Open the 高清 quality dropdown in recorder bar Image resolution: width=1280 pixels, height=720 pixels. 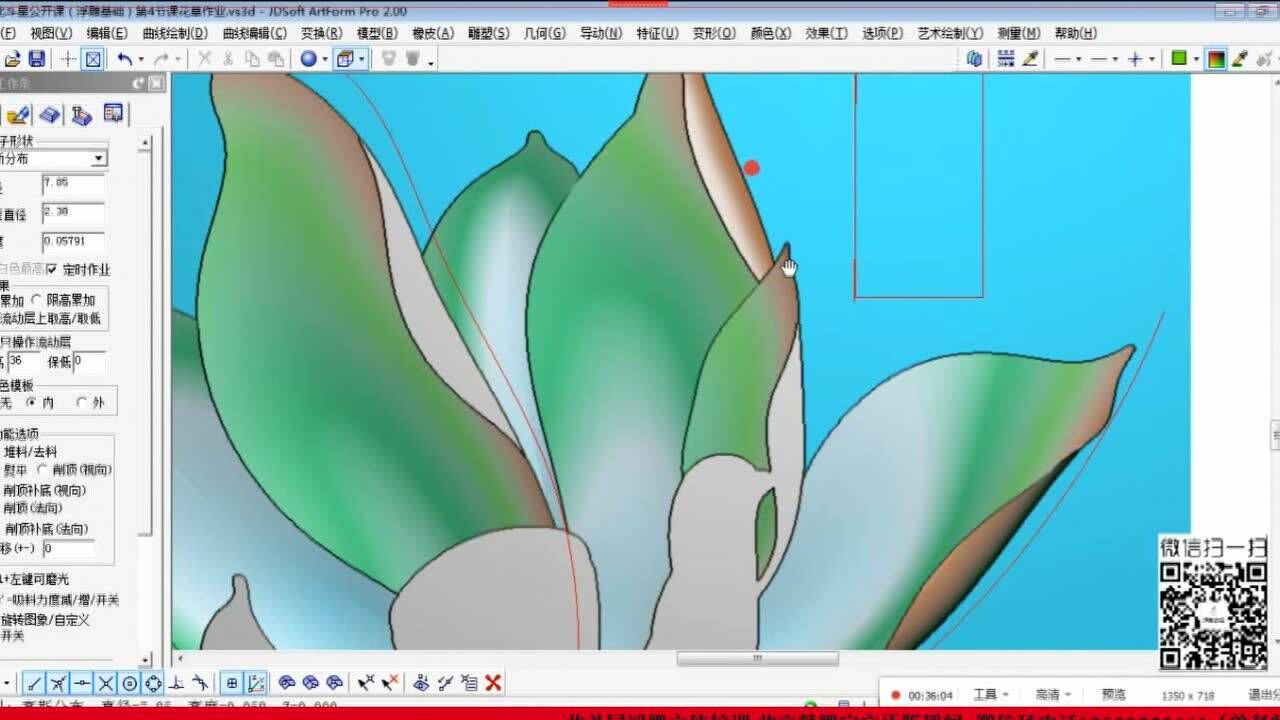pos(1053,694)
